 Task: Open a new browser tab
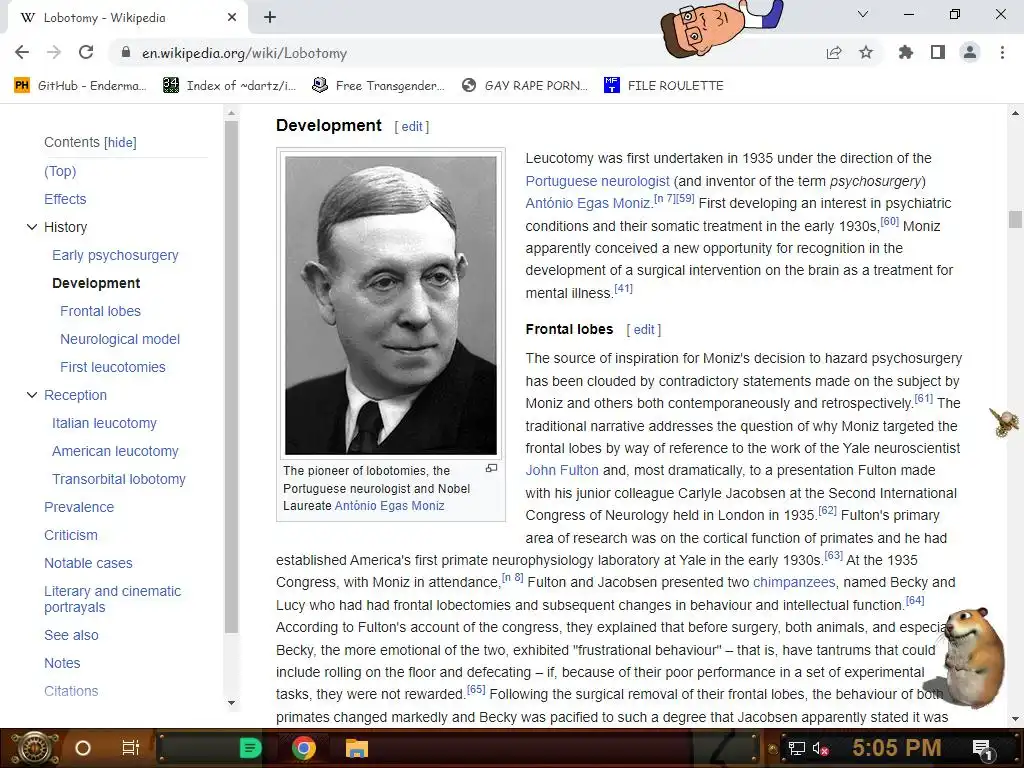click(270, 18)
